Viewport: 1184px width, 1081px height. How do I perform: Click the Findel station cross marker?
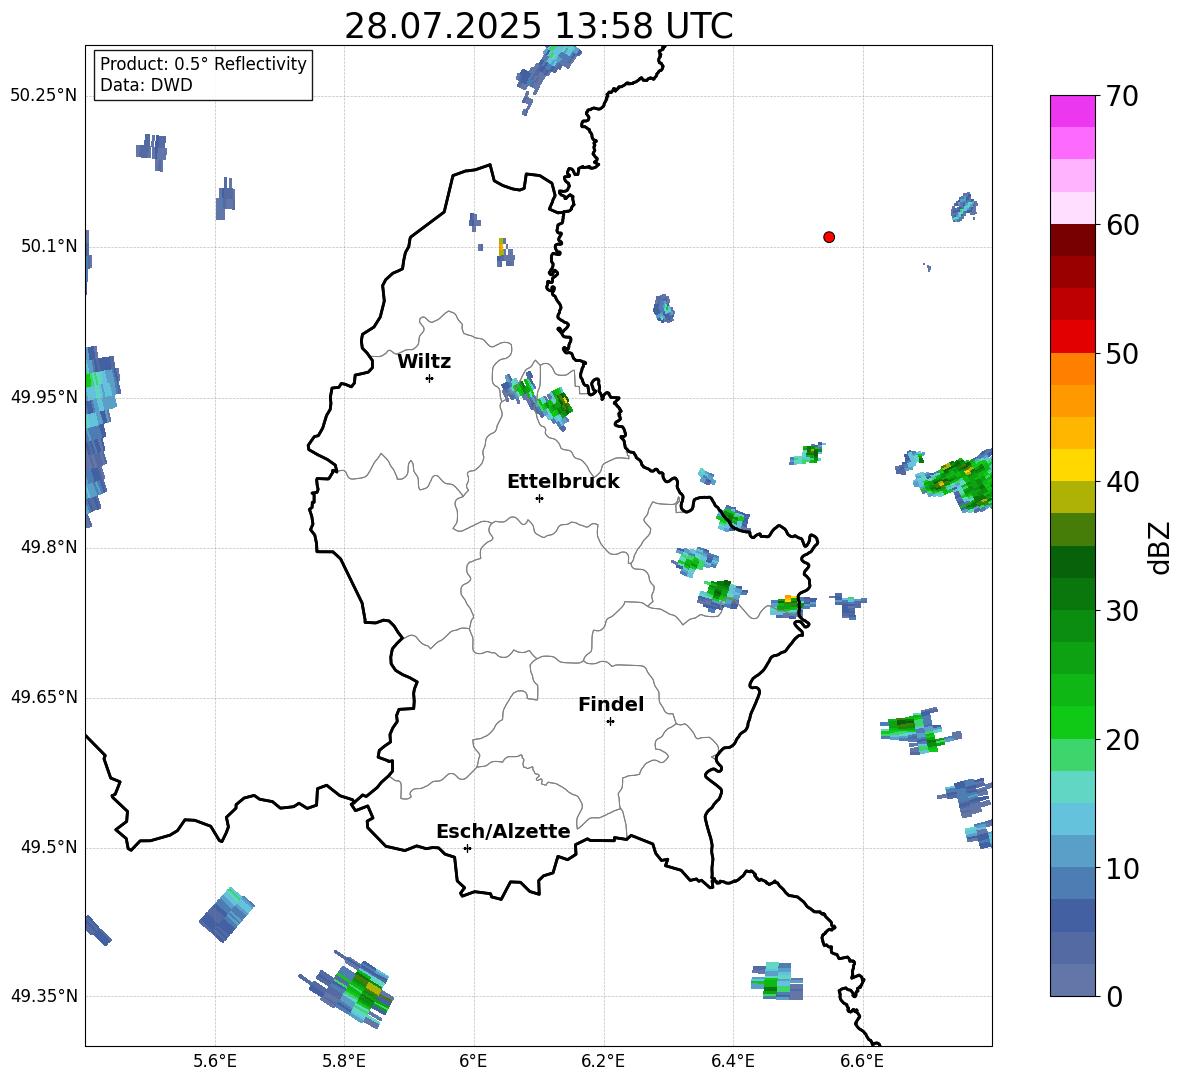[x=610, y=722]
